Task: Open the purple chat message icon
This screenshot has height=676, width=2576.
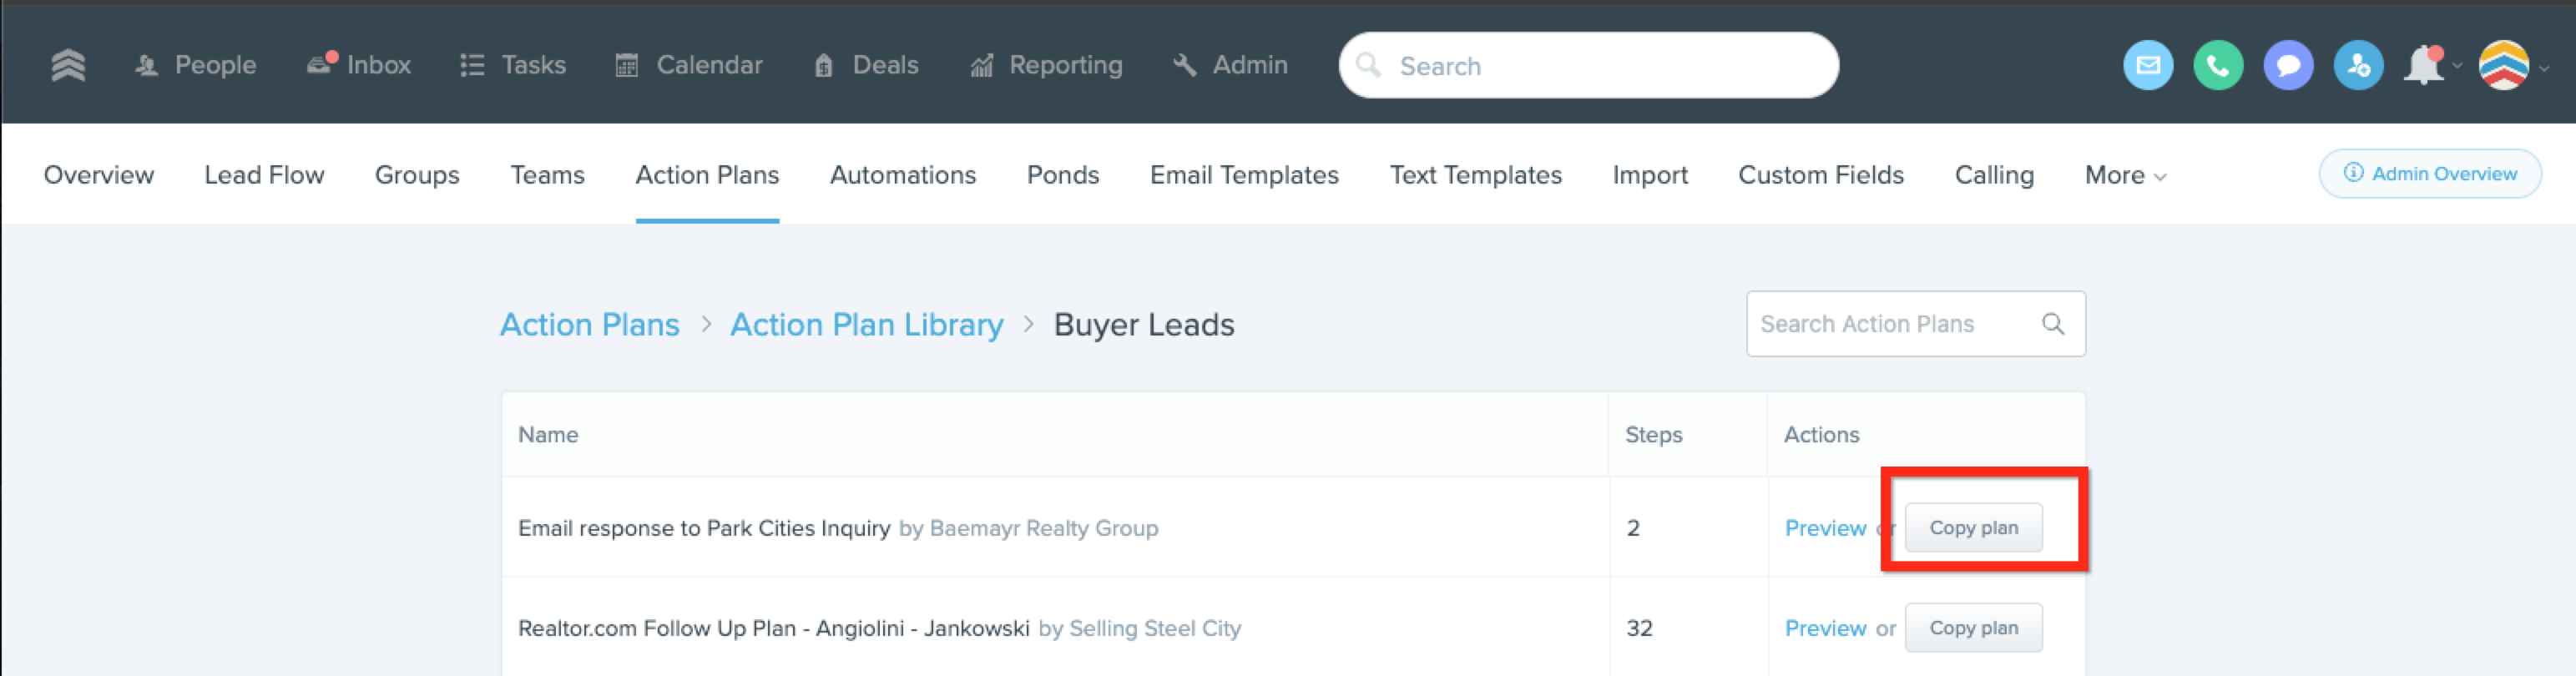Action: pos(2287,66)
